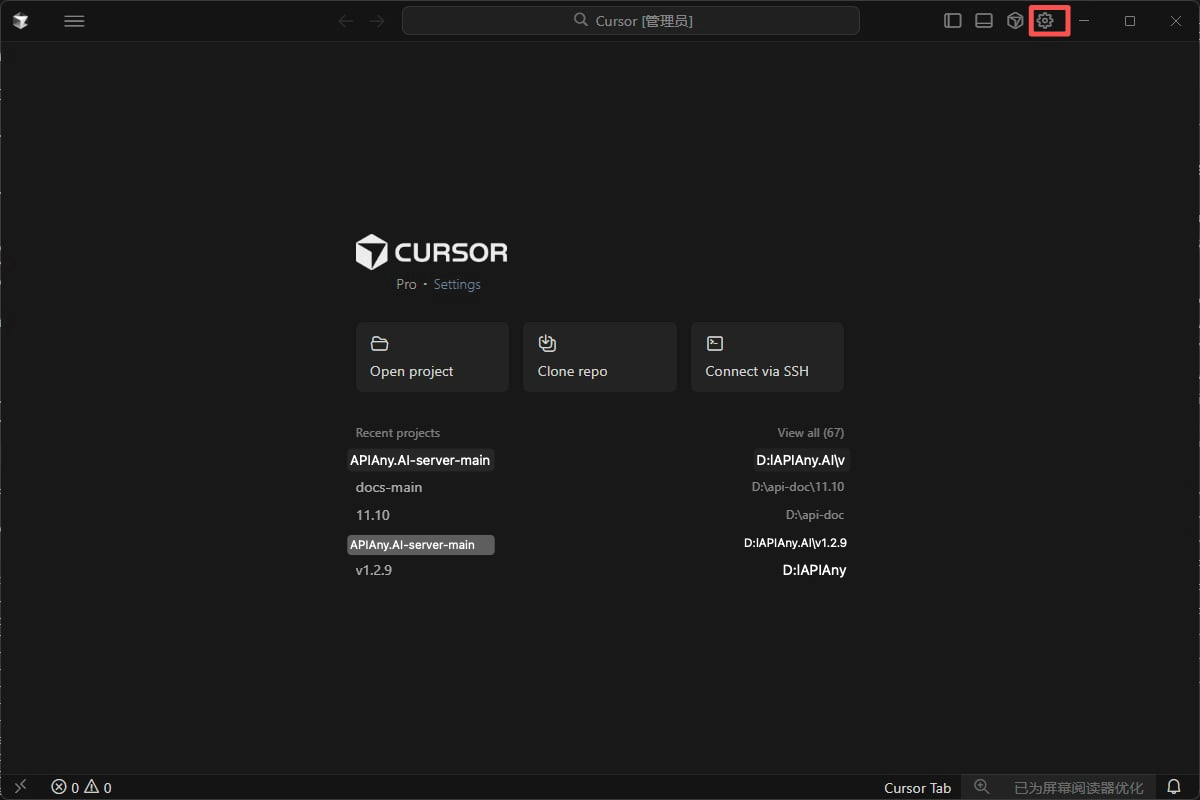1200x800 pixels.
Task: Click the Open project button
Action: (432, 357)
